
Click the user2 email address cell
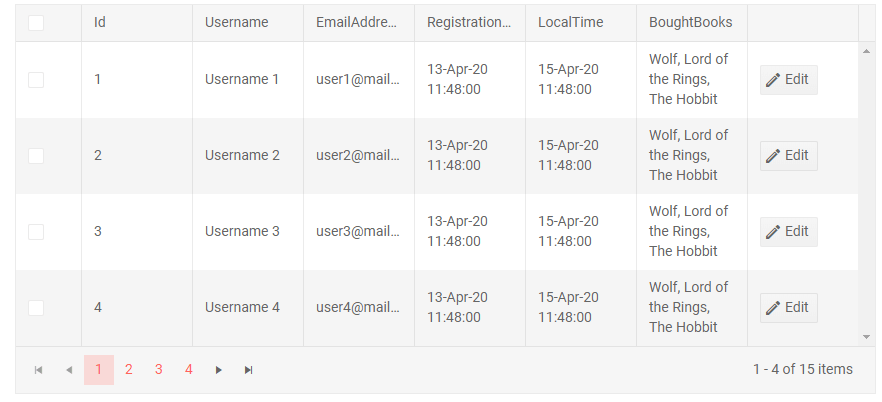pos(358,156)
